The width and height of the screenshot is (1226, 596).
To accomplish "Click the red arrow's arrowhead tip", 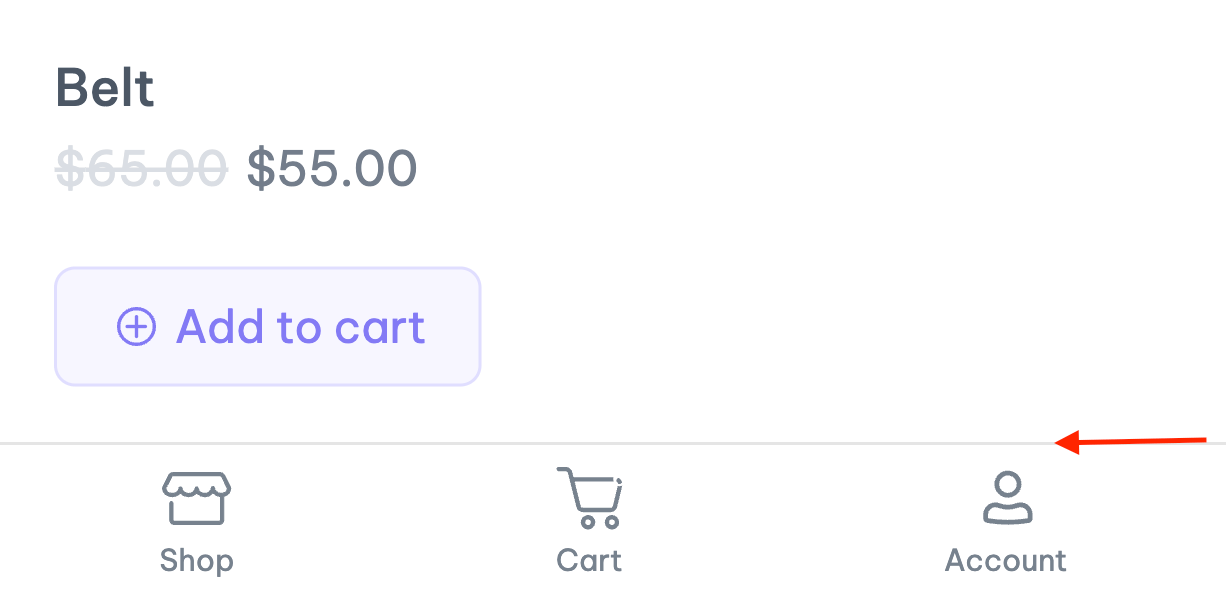I will (1060, 443).
